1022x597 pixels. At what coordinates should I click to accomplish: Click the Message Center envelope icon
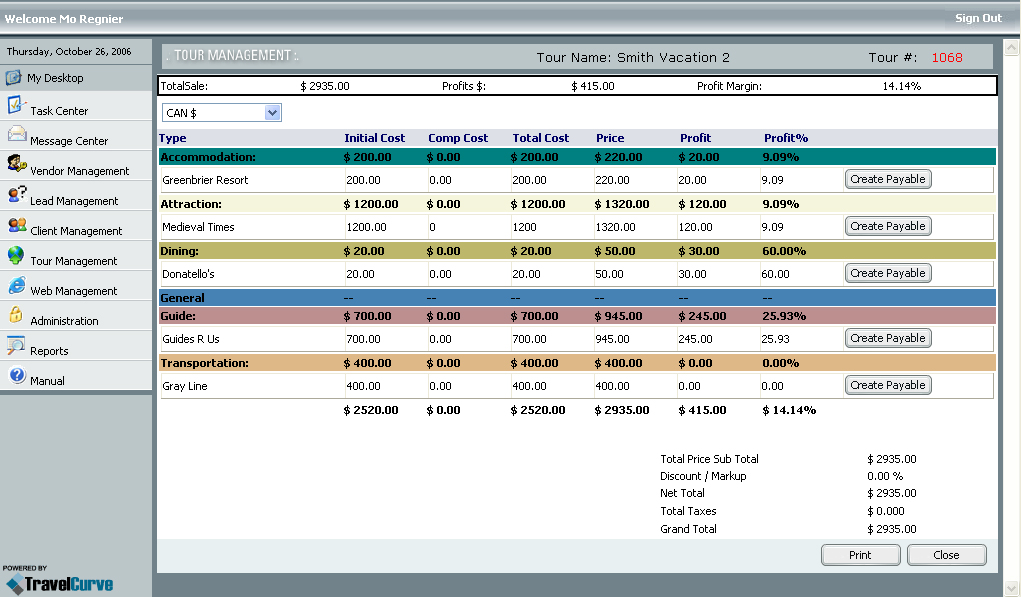[17, 134]
